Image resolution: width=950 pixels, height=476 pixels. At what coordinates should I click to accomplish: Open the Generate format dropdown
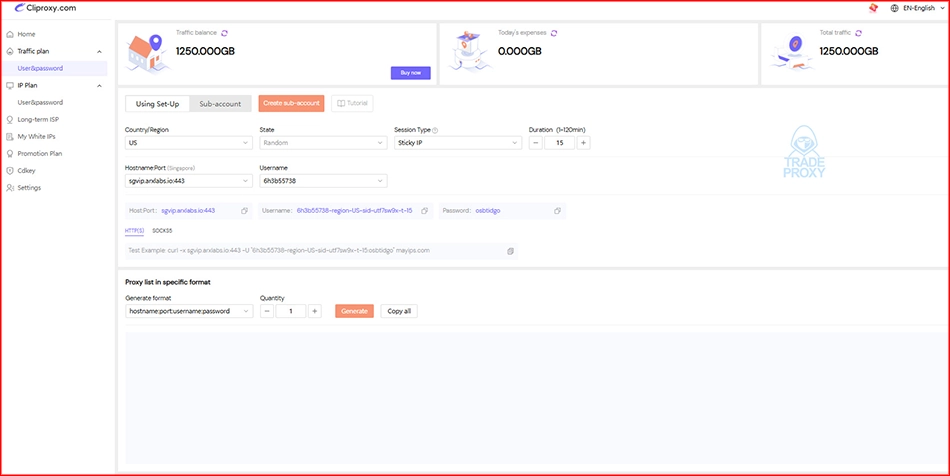tap(188, 311)
